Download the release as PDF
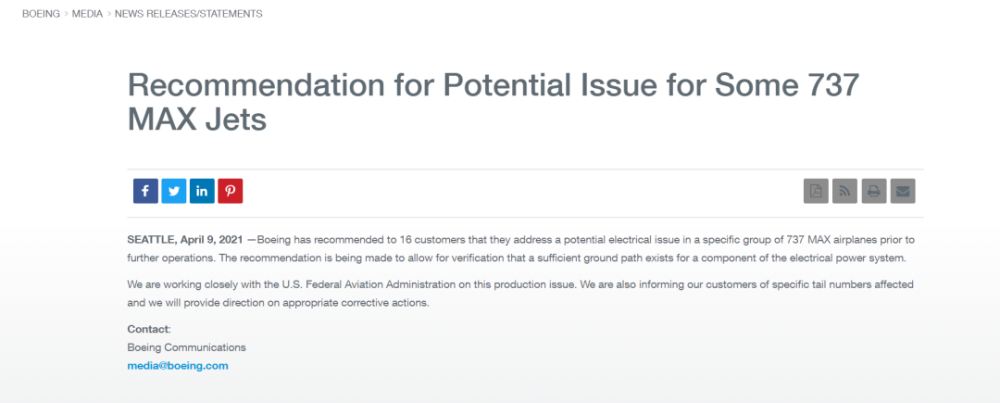The height and width of the screenshot is (403, 1000). click(816, 191)
